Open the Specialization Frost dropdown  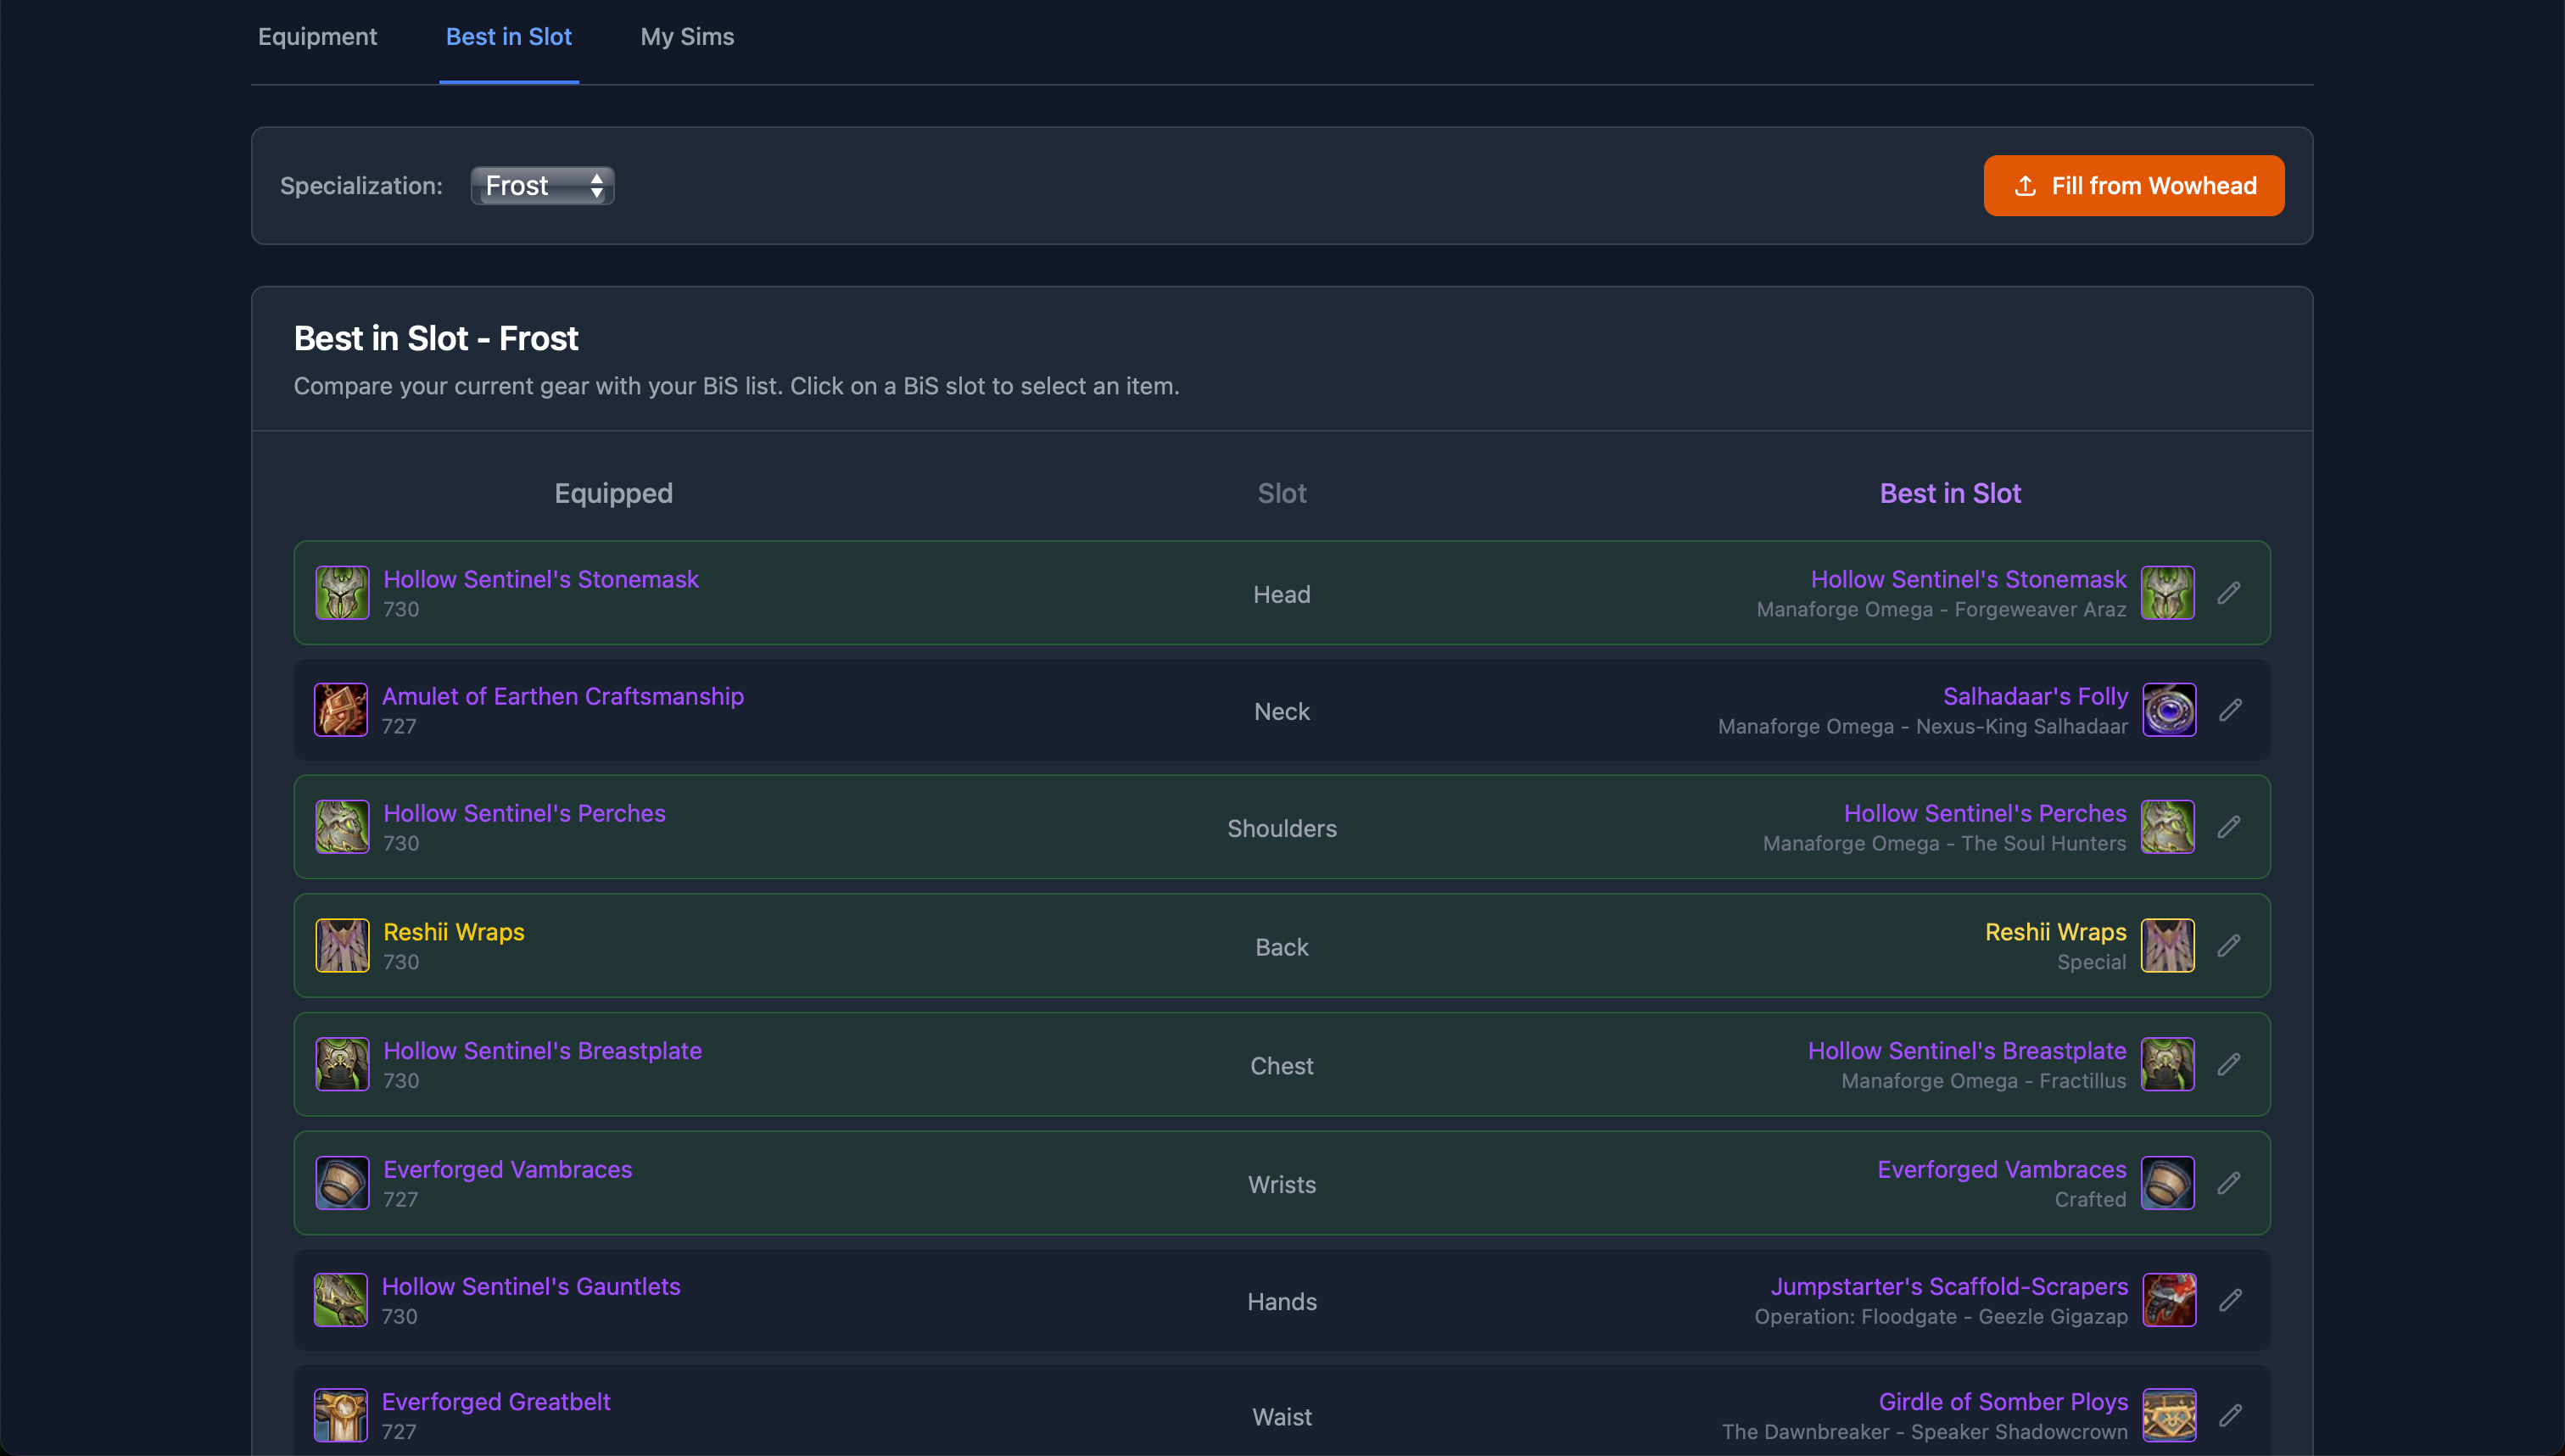click(542, 186)
